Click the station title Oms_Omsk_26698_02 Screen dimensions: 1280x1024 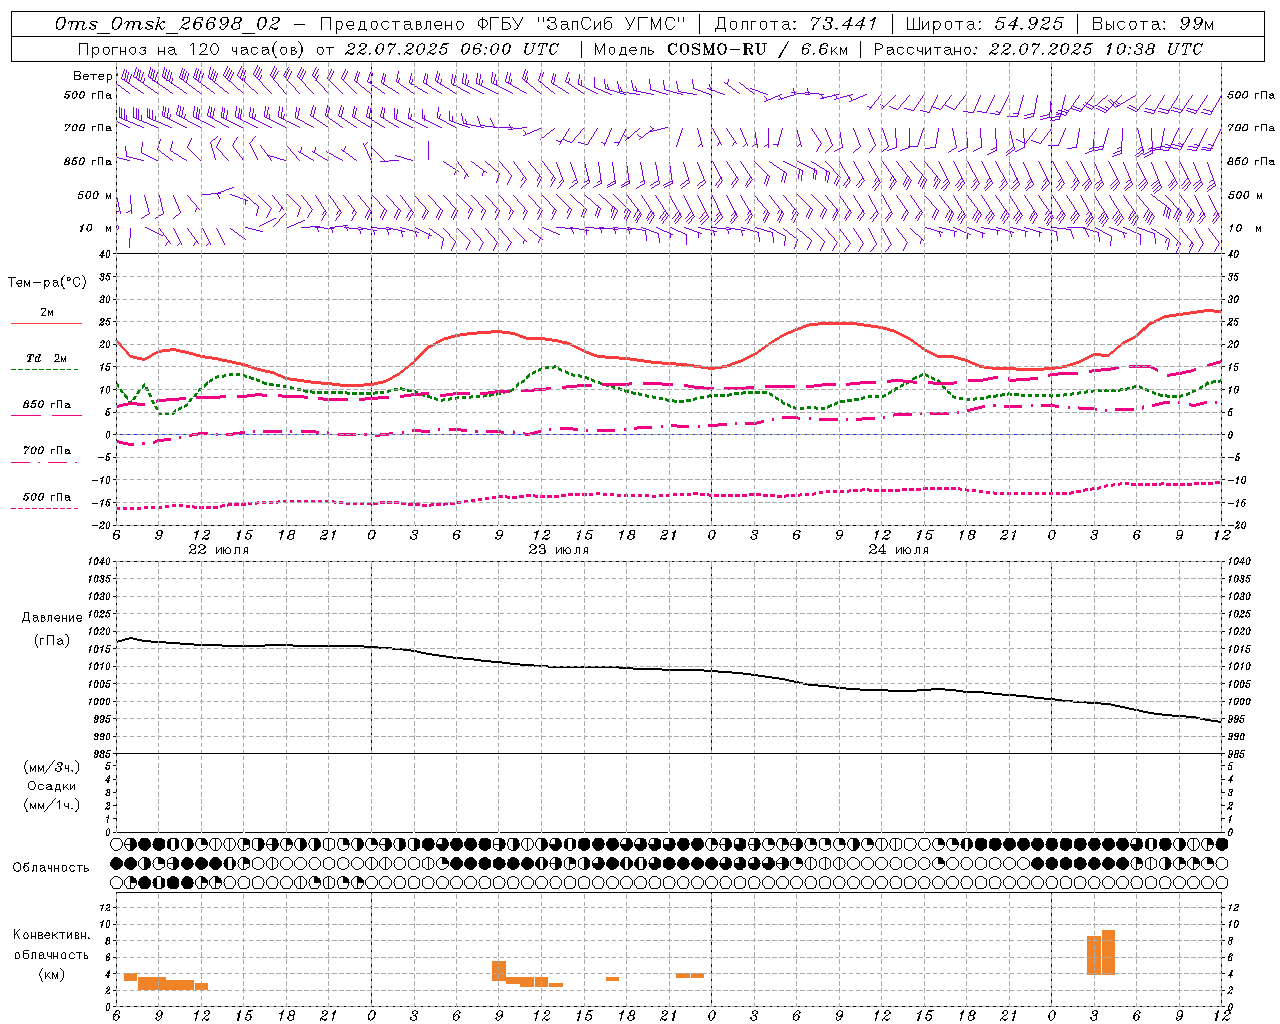168,24
